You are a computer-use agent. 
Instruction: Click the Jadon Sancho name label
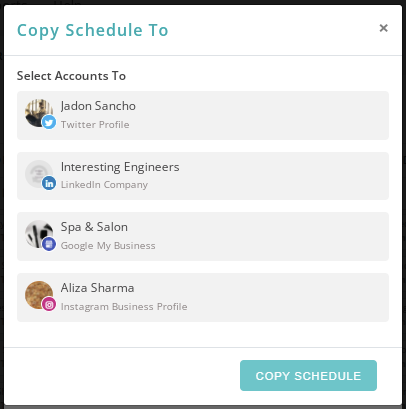coord(98,106)
